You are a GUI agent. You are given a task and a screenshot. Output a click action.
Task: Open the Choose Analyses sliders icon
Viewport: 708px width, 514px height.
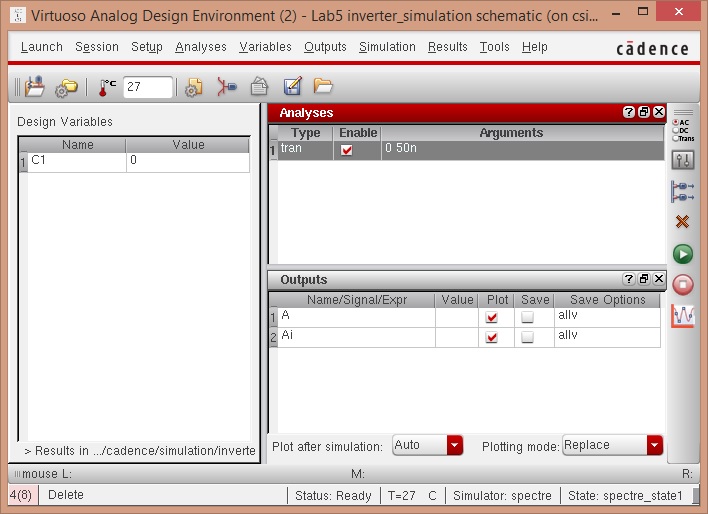683,159
